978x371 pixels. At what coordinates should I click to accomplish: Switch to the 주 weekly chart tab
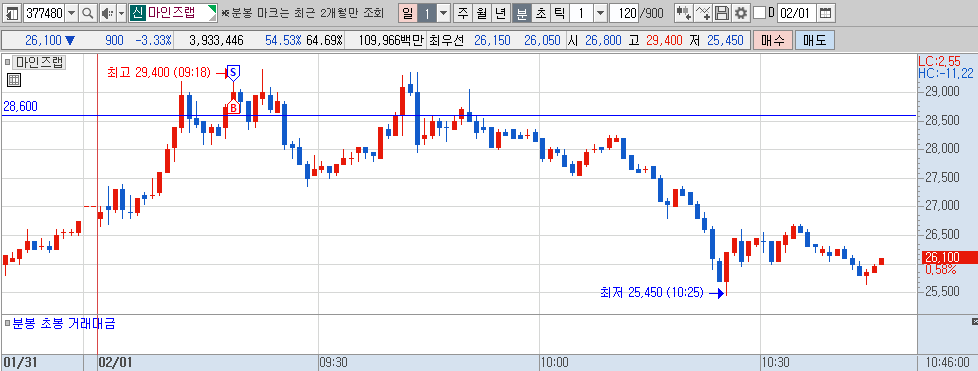click(x=462, y=12)
